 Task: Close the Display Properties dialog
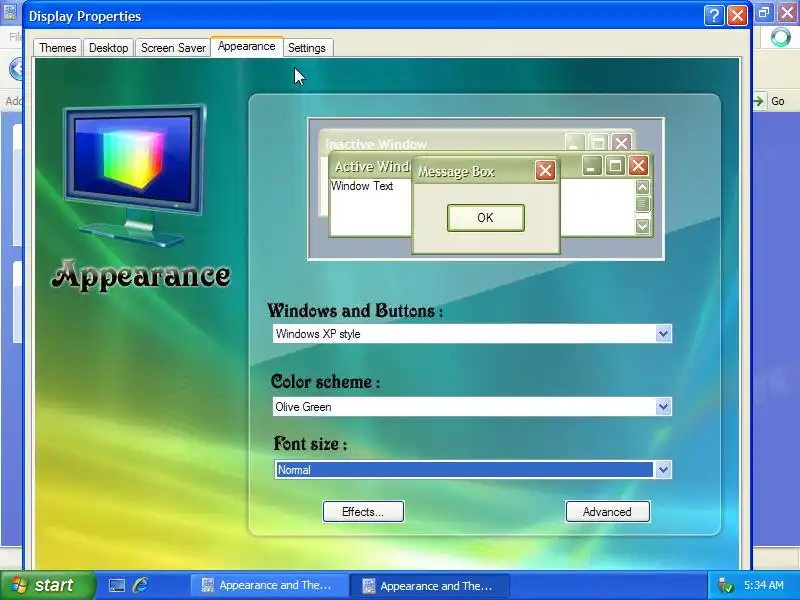pos(737,16)
